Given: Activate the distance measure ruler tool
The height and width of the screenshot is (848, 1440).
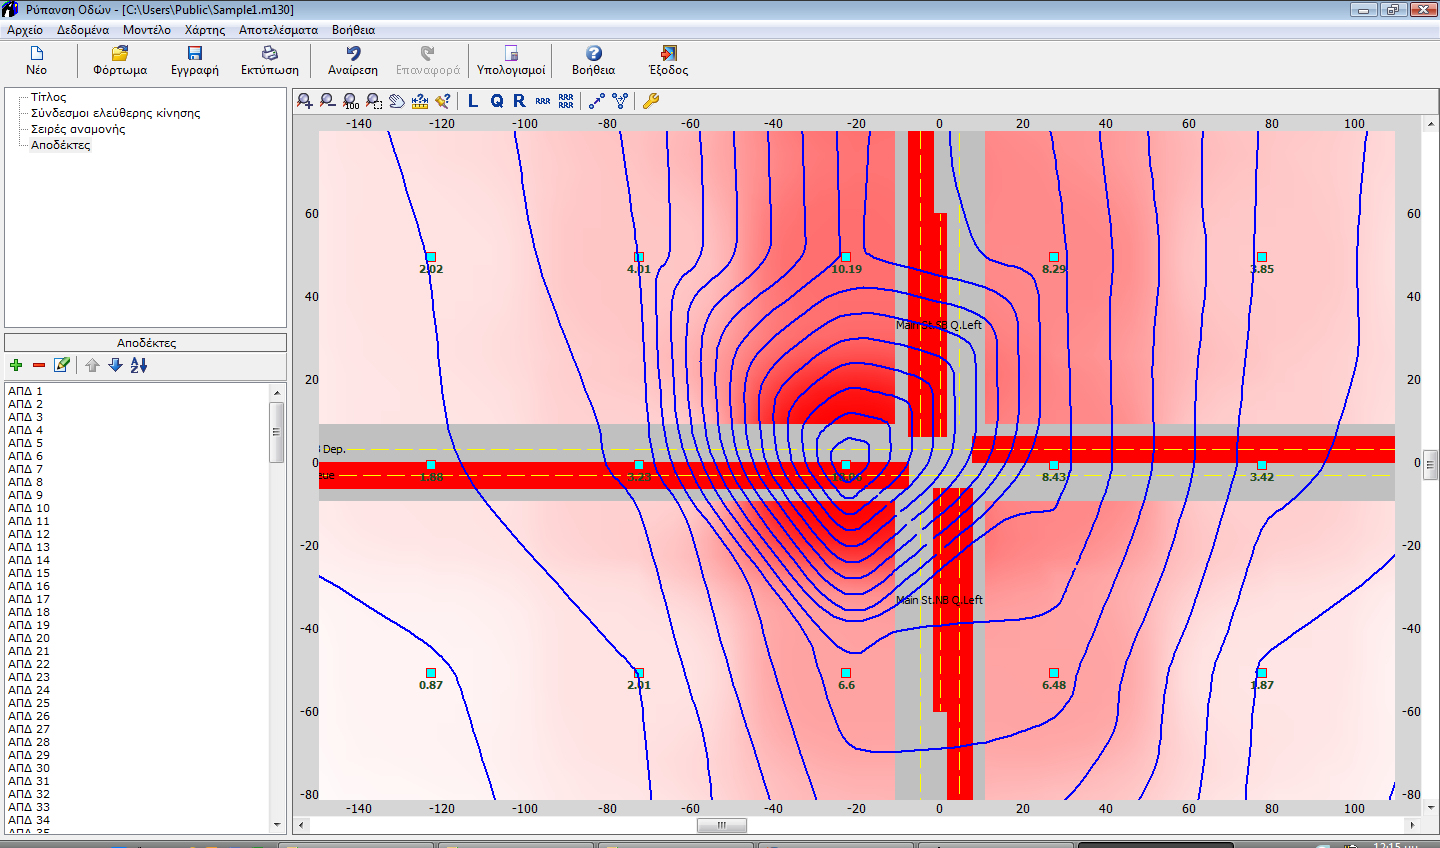Looking at the screenshot, I should pos(420,101).
